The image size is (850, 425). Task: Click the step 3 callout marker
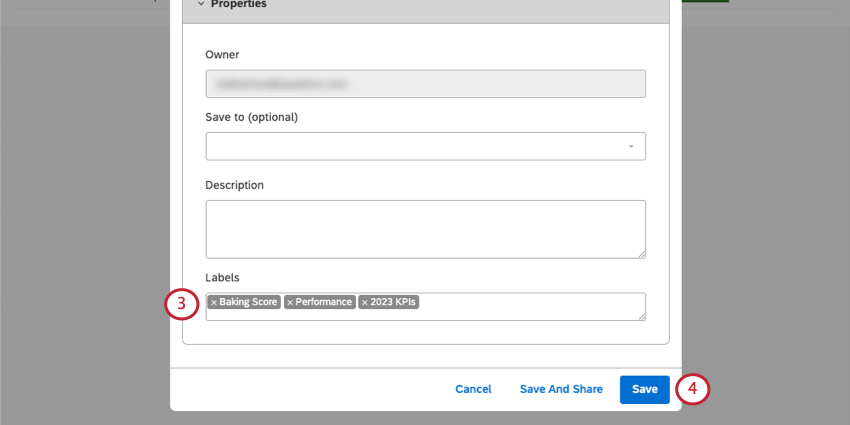click(180, 304)
